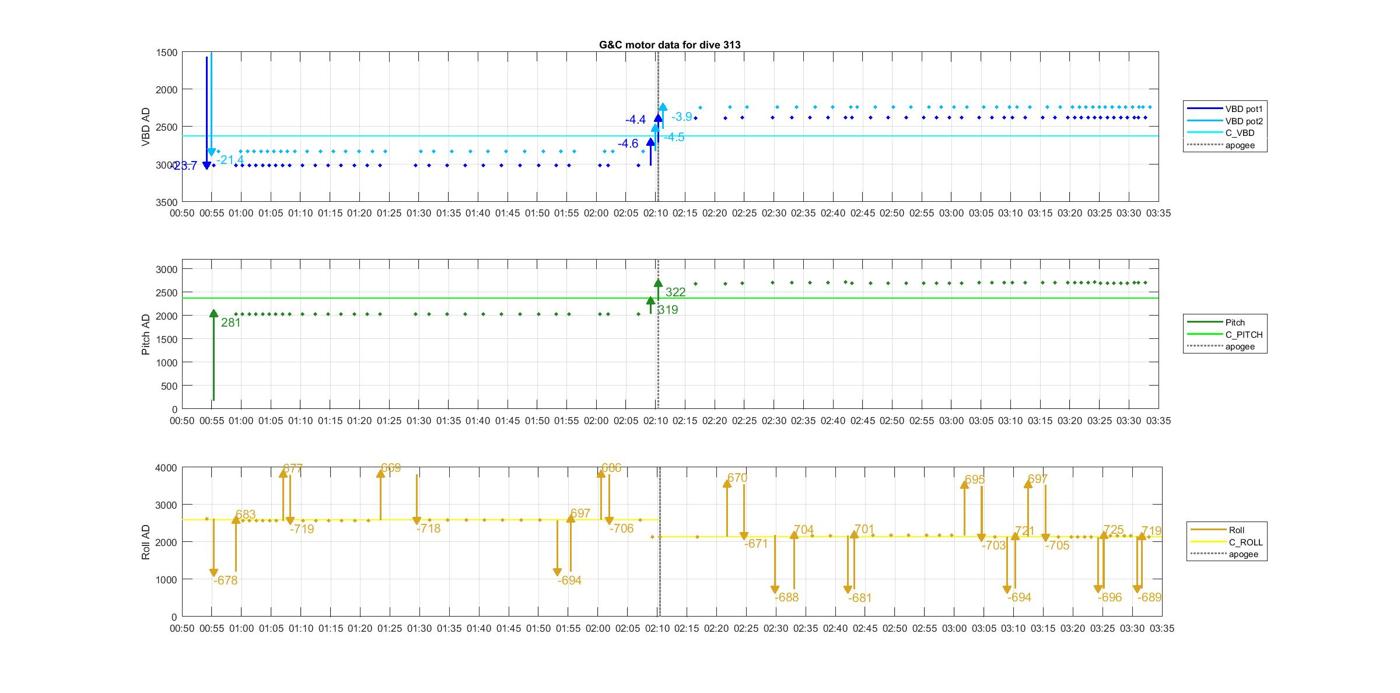Click the '725' roll annotation
Screen dimensions: 1400x693
(1114, 531)
